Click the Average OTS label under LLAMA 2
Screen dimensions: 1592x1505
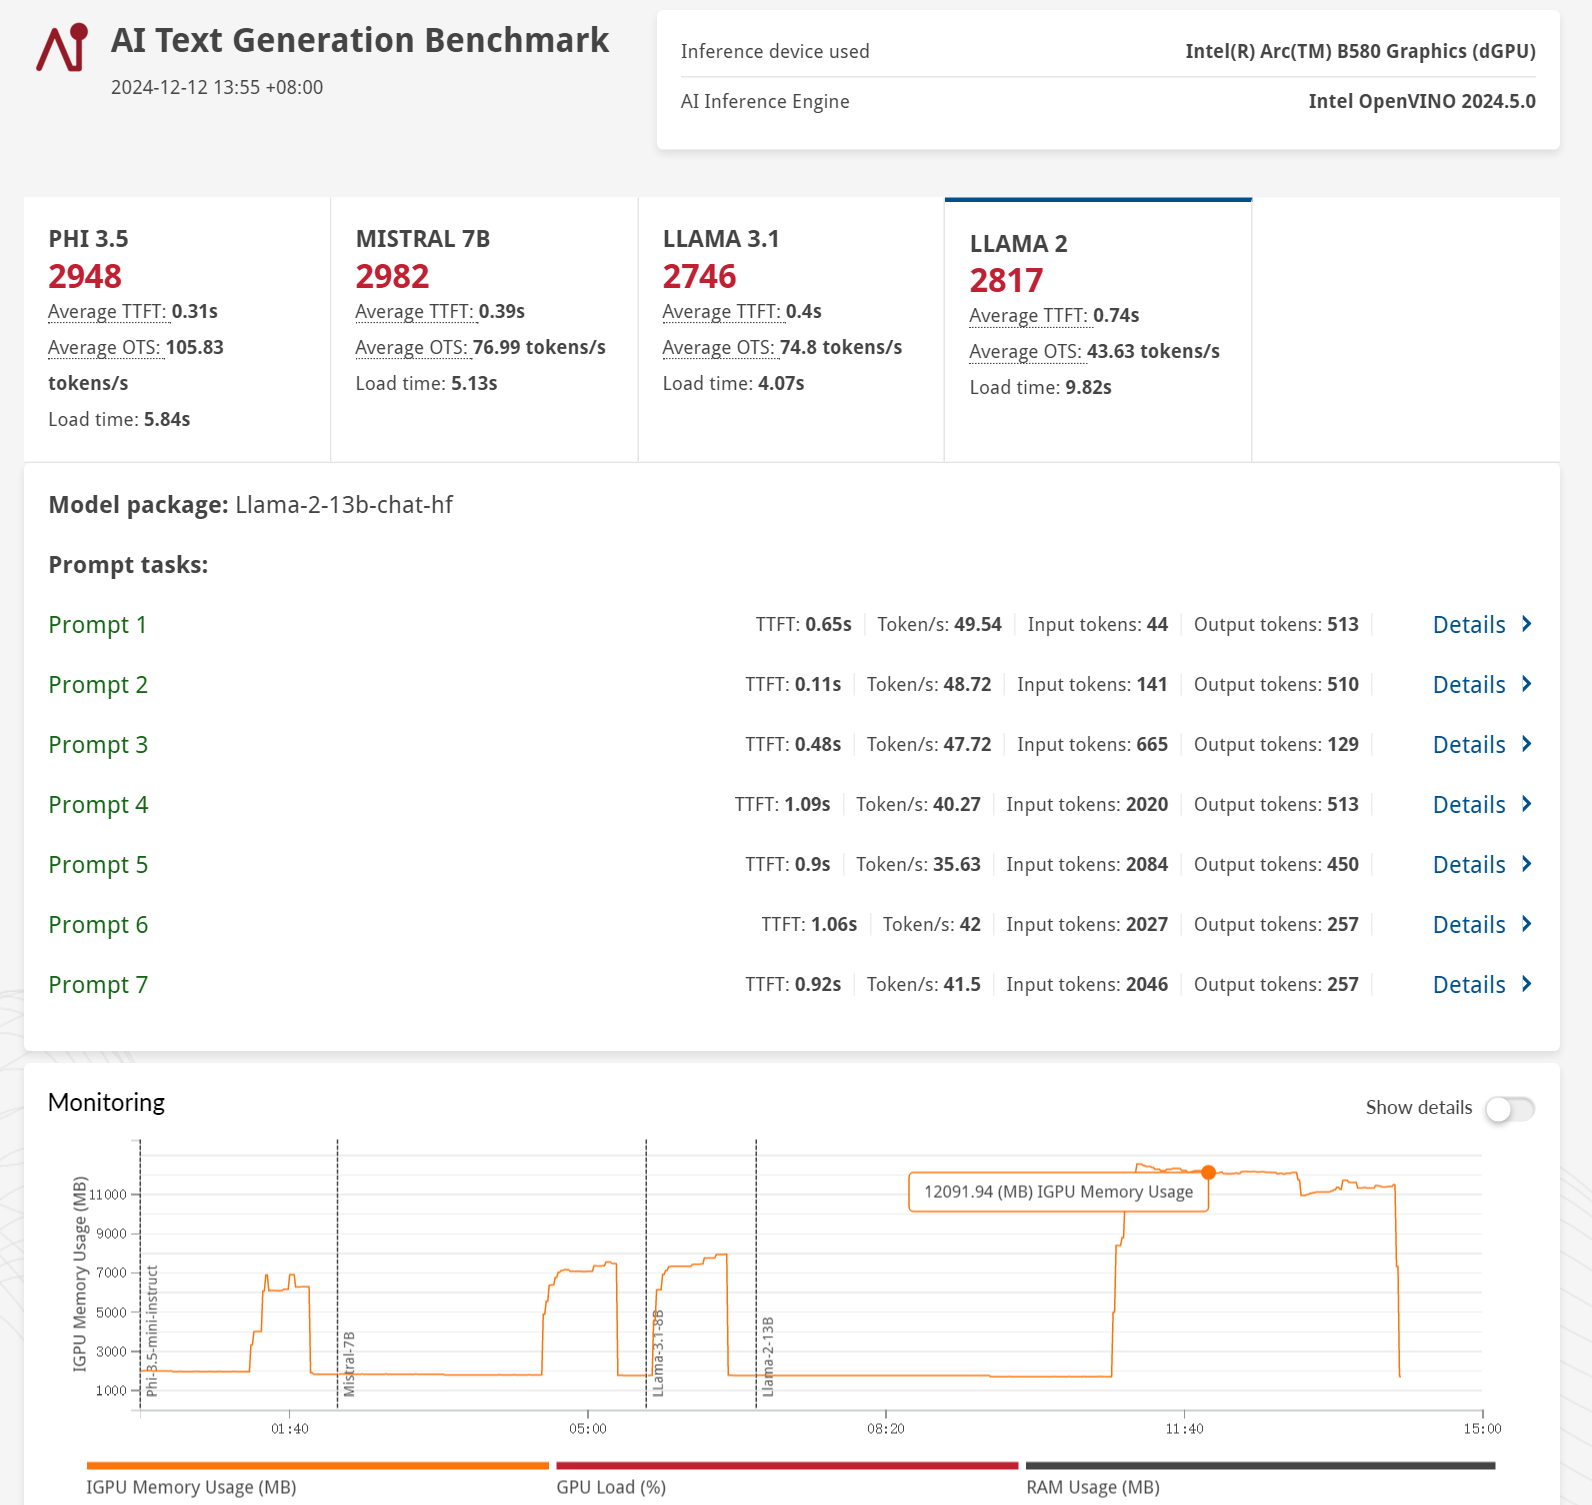tap(1026, 352)
